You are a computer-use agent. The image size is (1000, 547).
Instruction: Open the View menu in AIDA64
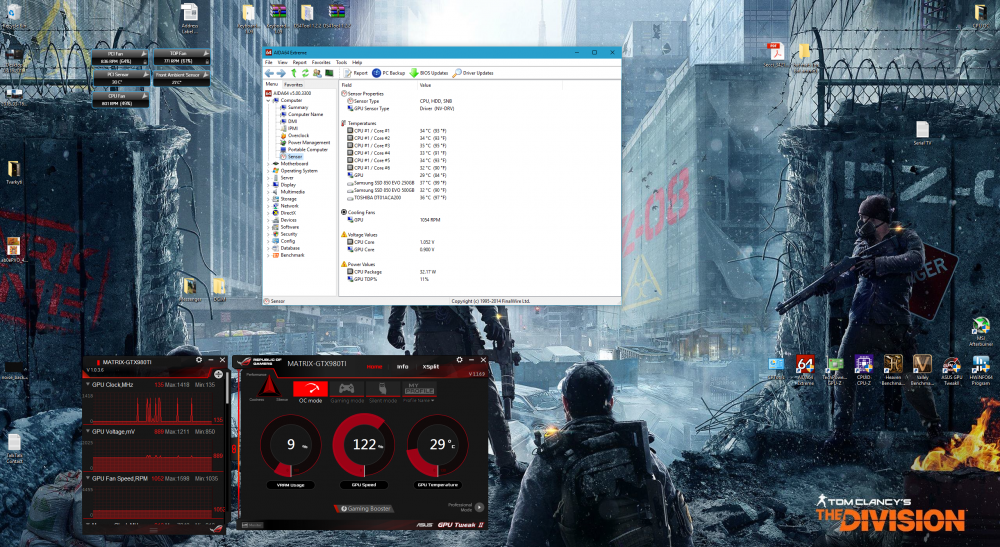283,62
